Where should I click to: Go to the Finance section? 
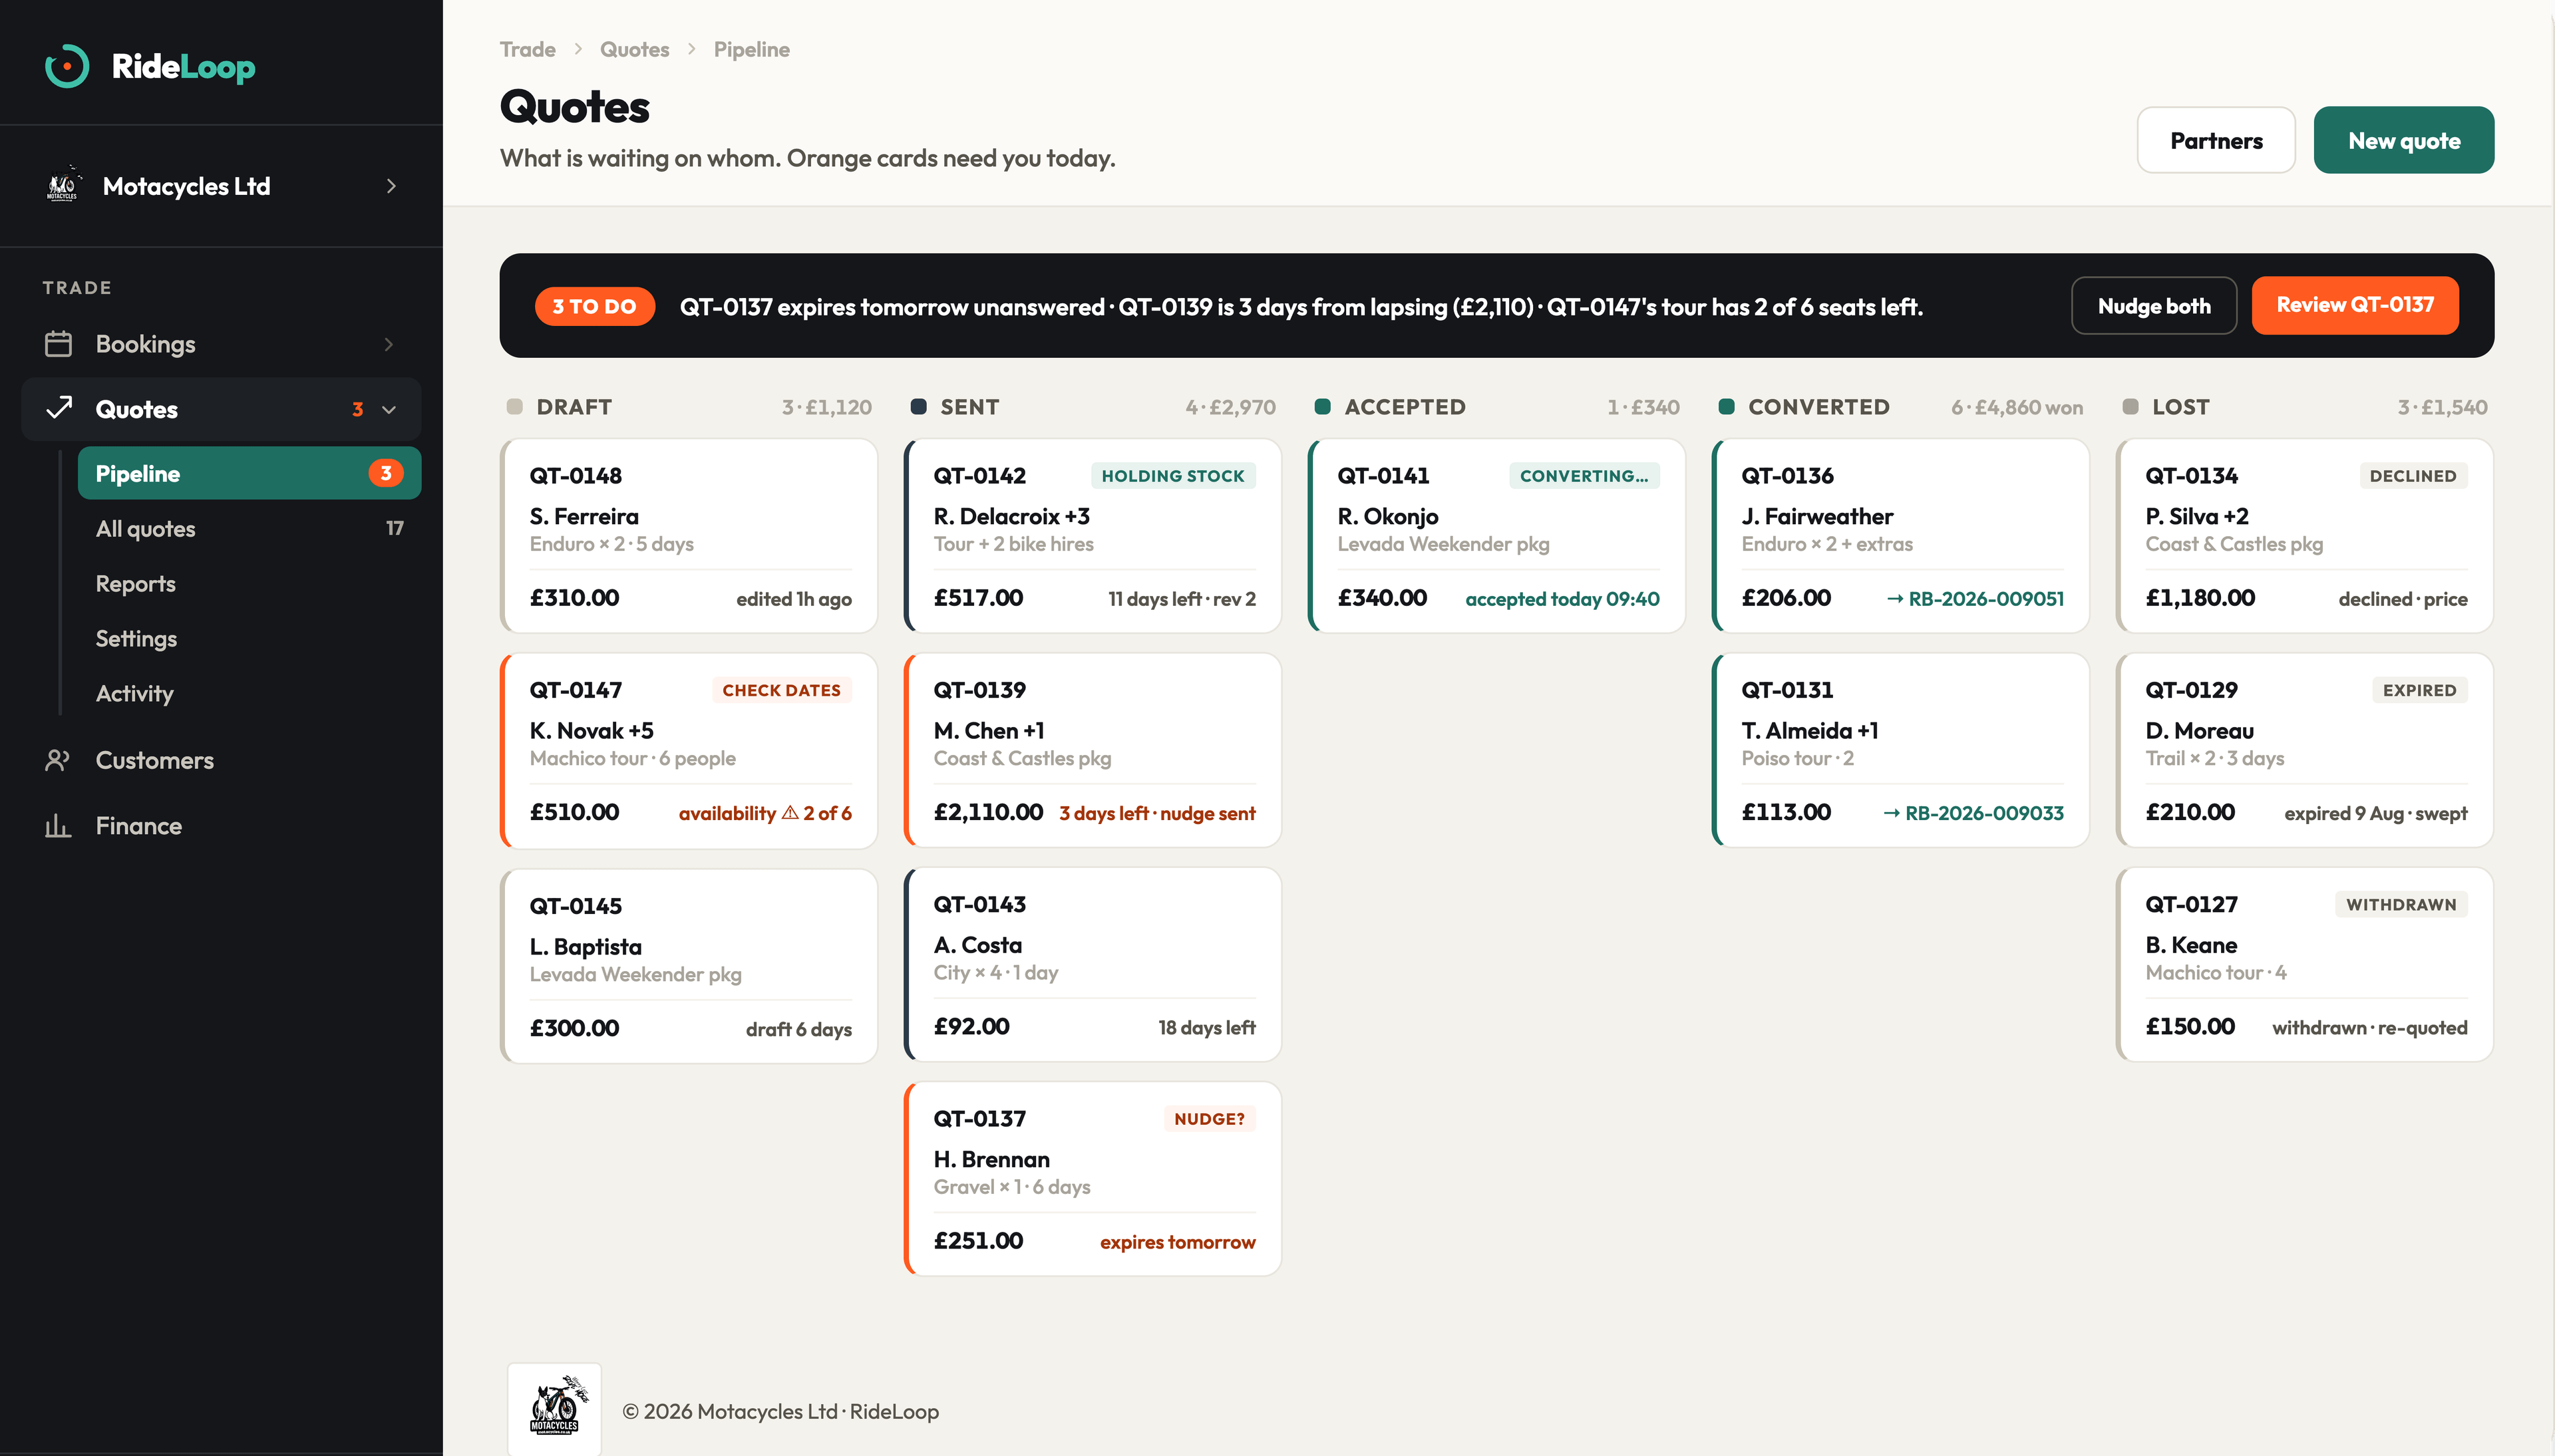221,826
